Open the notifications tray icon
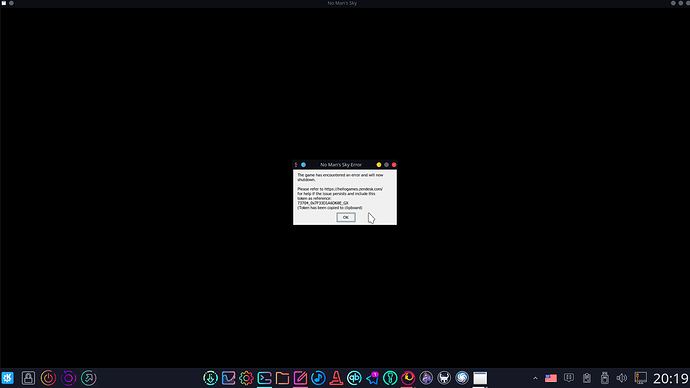Screen dimensions: 690x388 coord(569,378)
